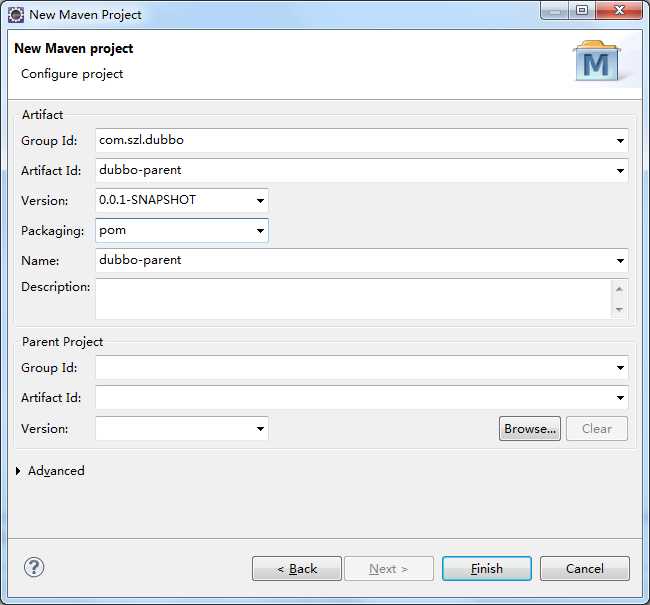Click the Browse... button
This screenshot has width=650, height=605.
(530, 428)
